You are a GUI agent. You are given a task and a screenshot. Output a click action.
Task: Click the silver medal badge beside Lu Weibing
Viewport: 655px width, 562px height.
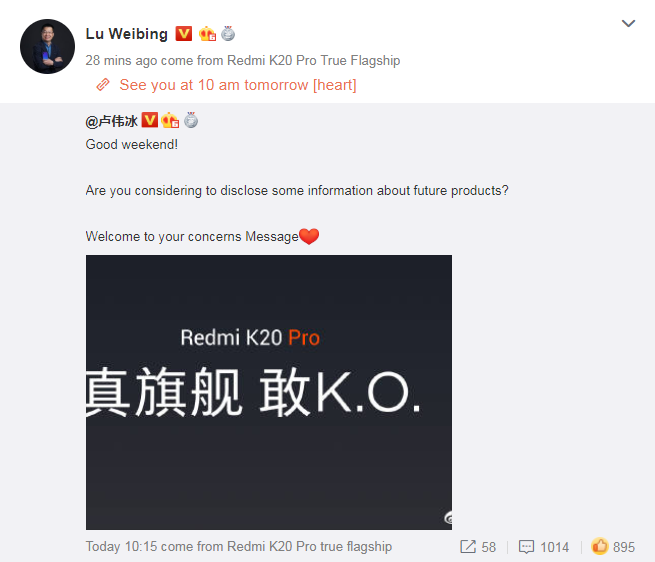pyautogui.click(x=228, y=33)
